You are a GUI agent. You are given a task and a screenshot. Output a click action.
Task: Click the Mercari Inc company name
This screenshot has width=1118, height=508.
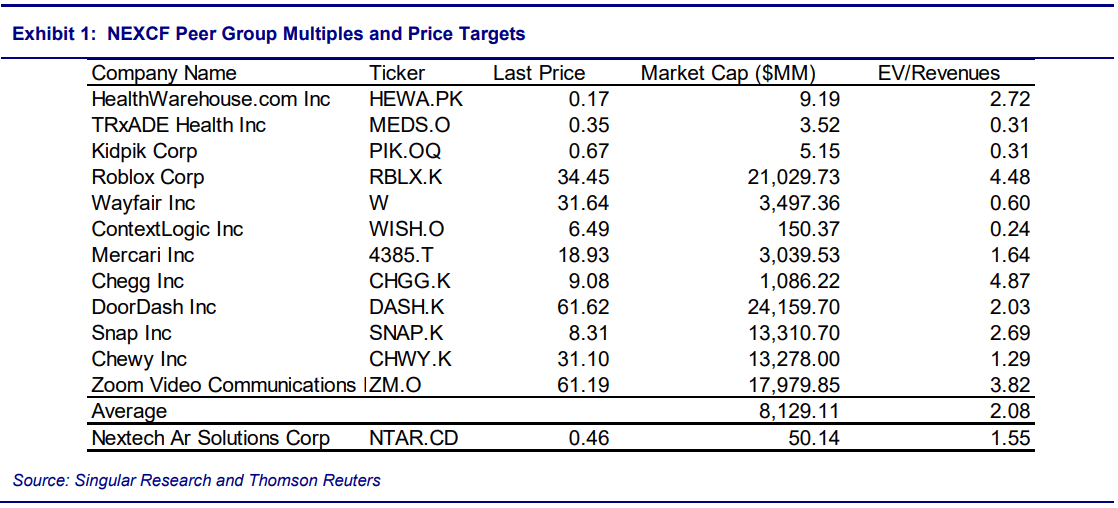coord(143,255)
